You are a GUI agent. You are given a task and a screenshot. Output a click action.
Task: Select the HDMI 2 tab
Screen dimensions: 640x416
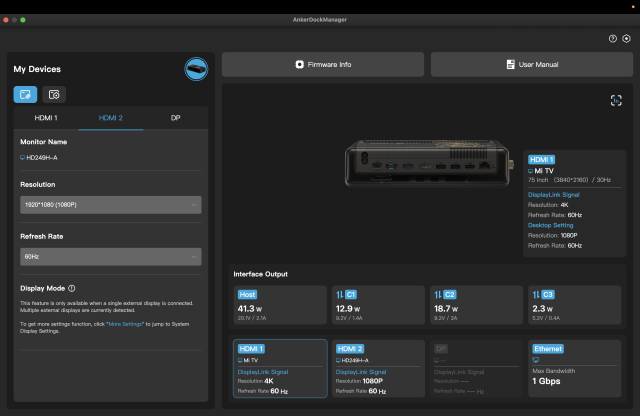pos(110,118)
